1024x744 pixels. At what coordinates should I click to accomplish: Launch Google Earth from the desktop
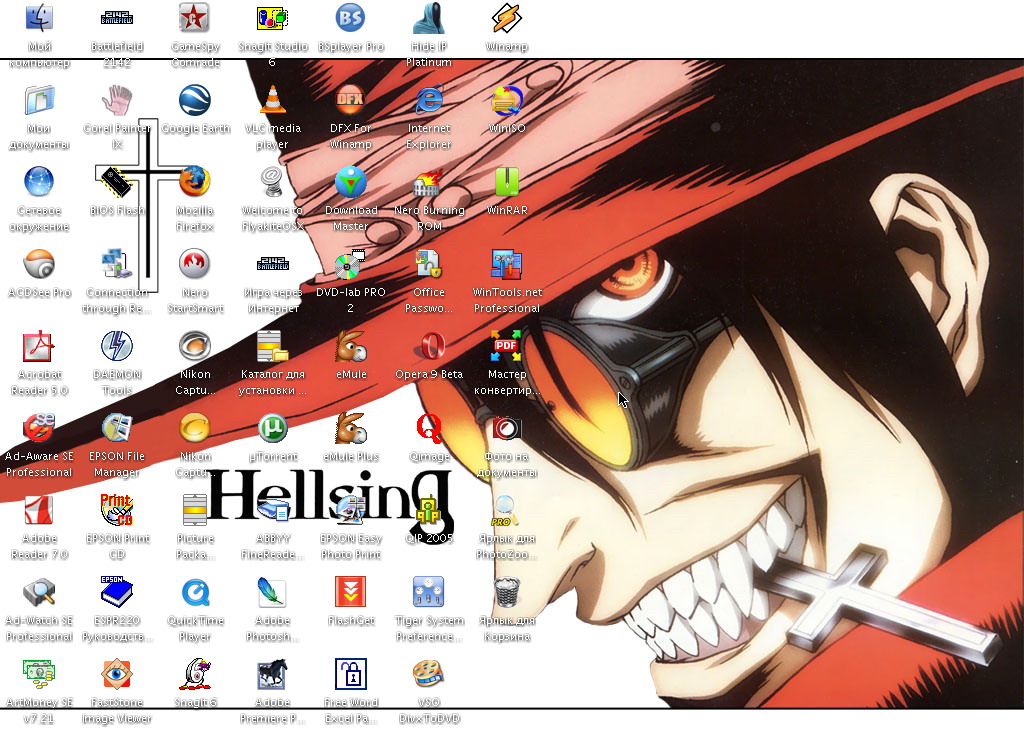(195, 101)
